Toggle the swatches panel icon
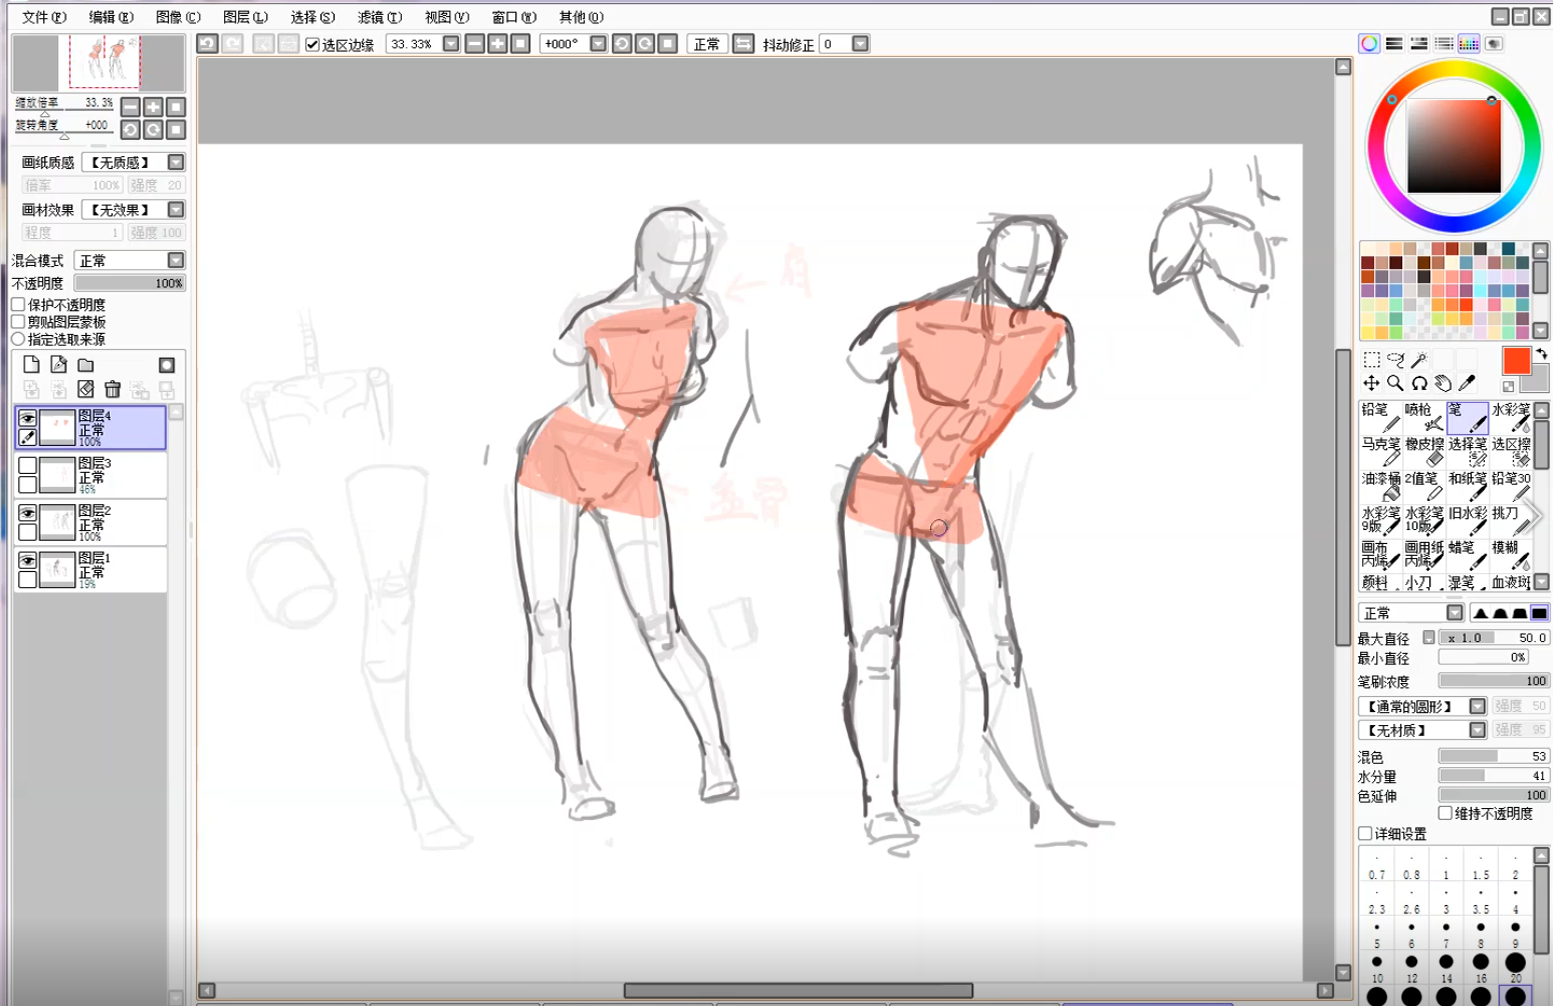The height and width of the screenshot is (1006, 1553). (1468, 44)
